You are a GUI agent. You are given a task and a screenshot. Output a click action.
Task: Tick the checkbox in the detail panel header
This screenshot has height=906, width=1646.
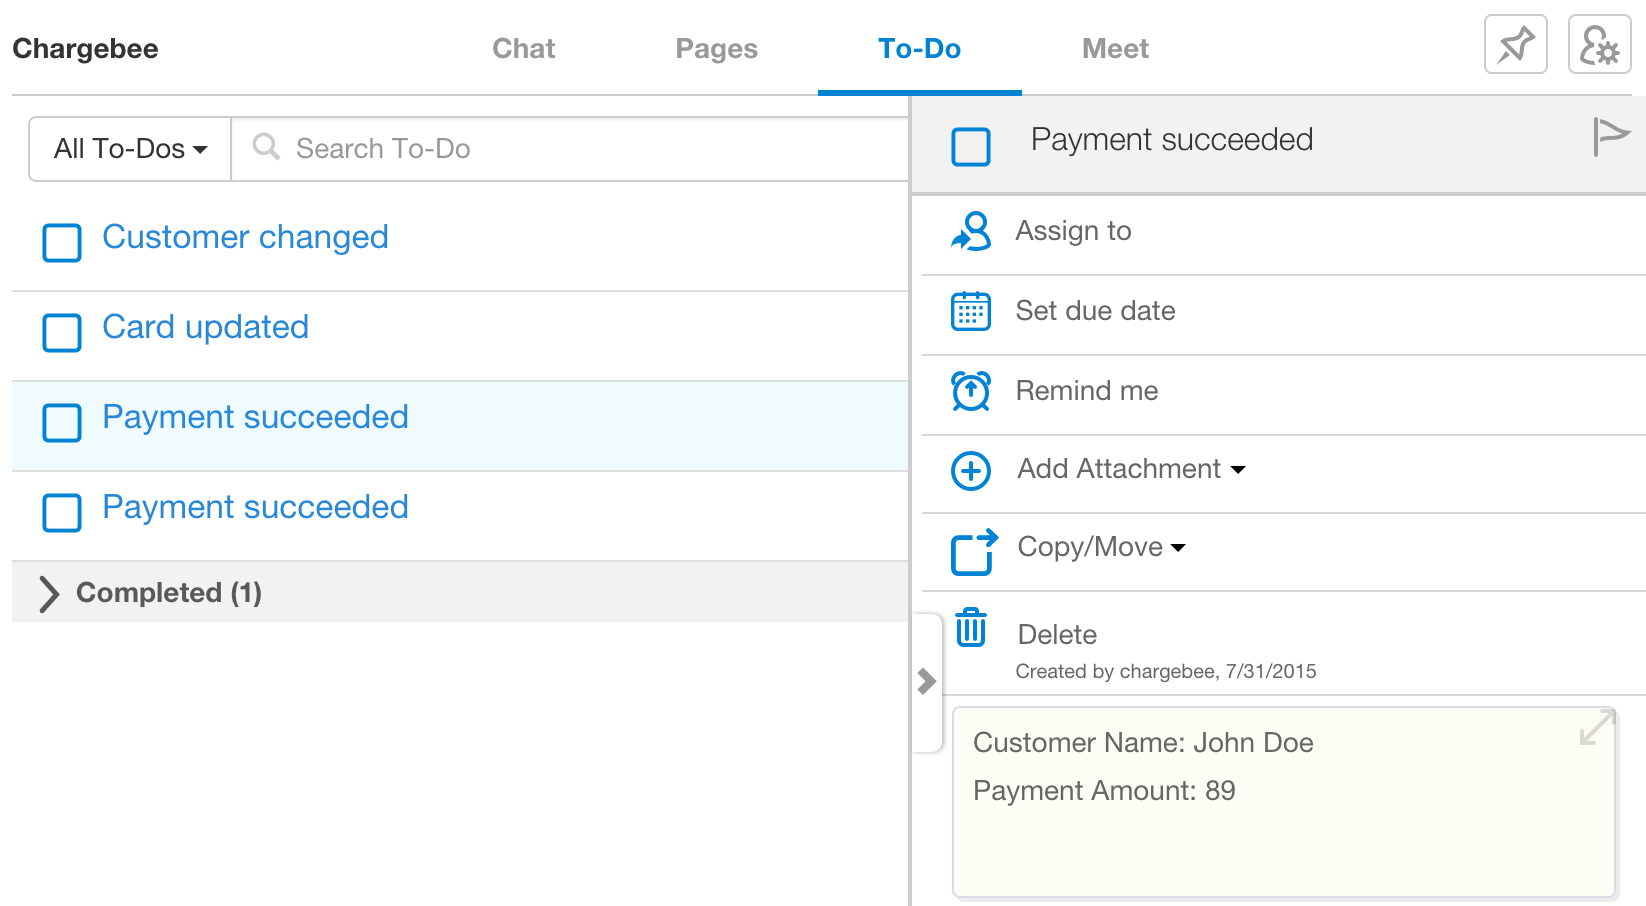point(971,147)
